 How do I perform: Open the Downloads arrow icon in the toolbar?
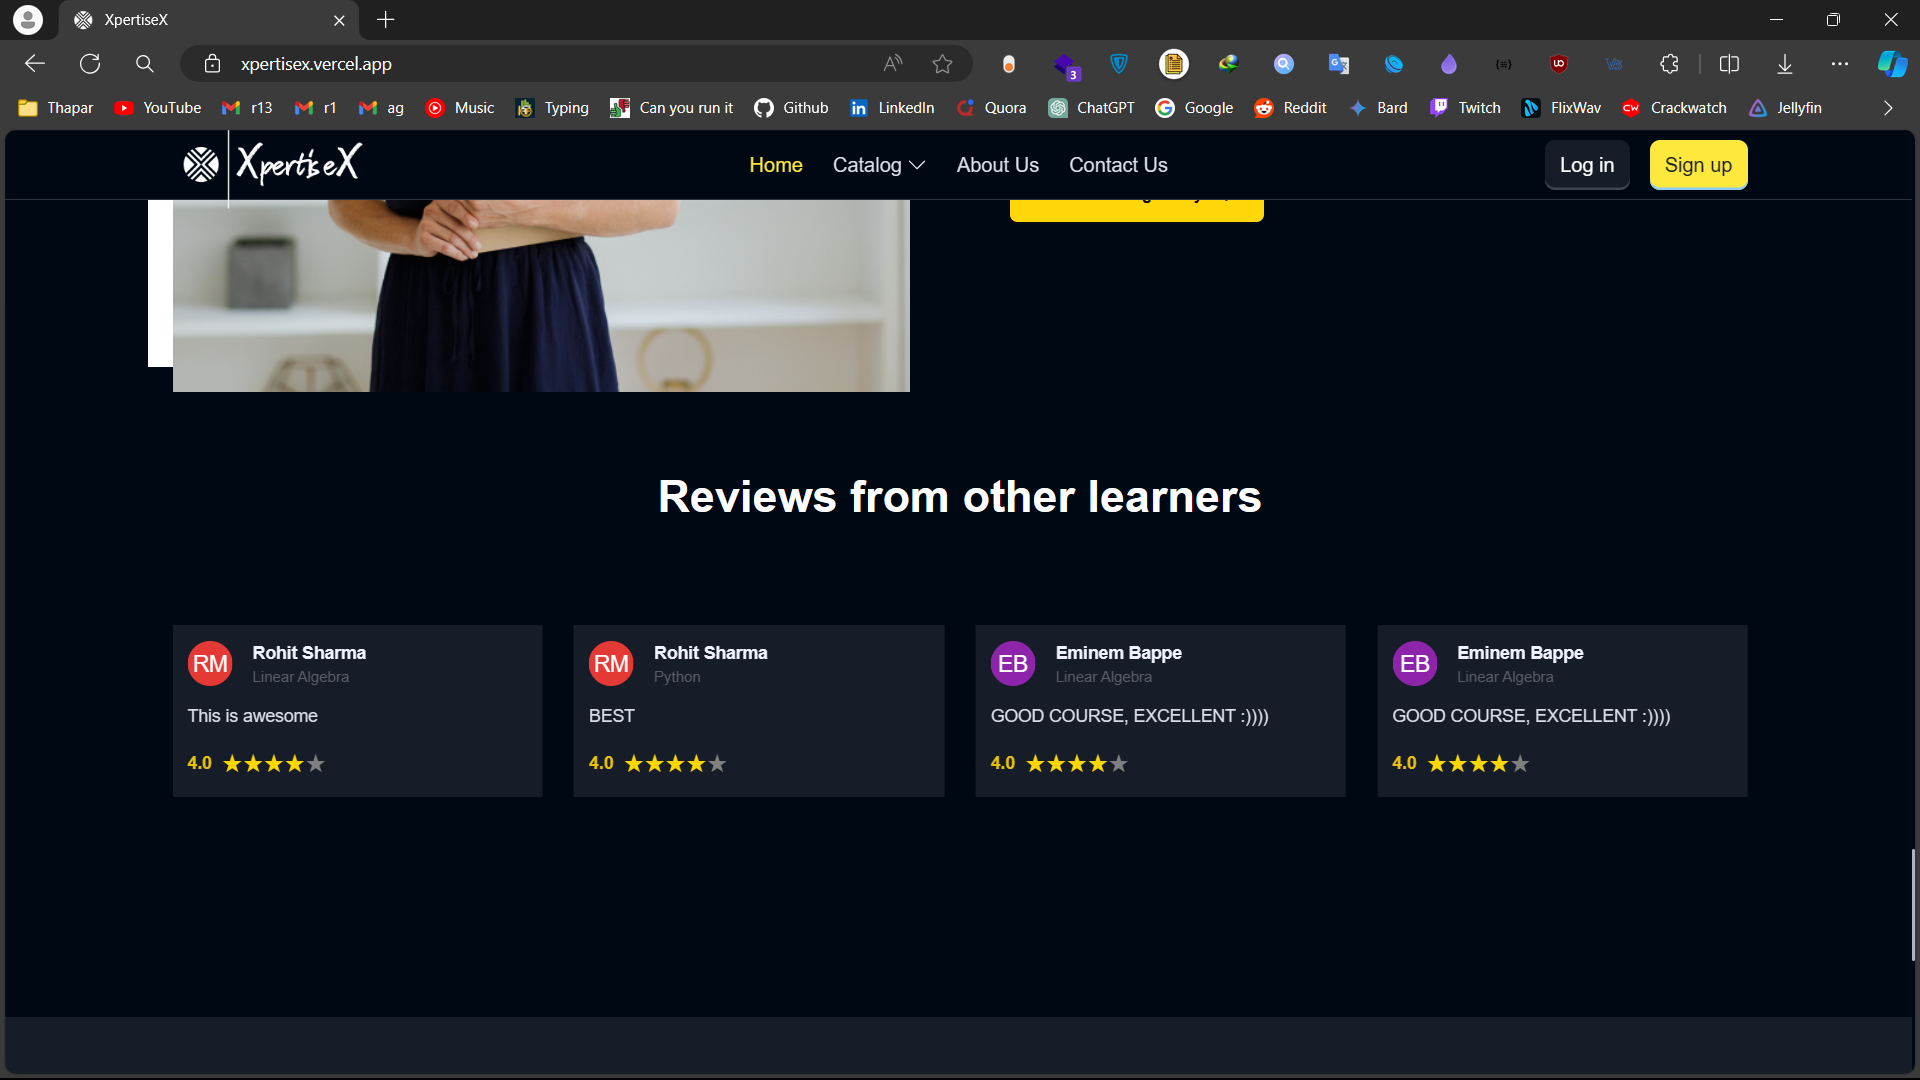[1784, 64]
